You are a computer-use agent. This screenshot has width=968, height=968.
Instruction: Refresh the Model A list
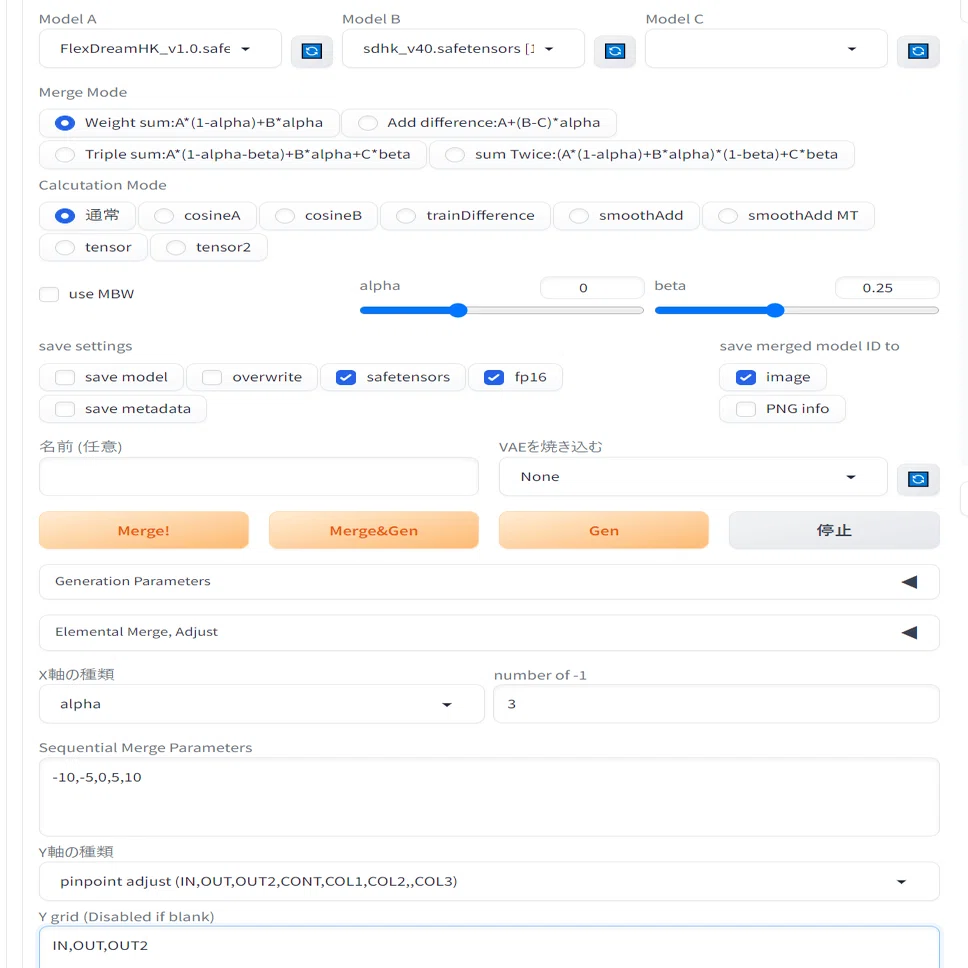coord(311,51)
